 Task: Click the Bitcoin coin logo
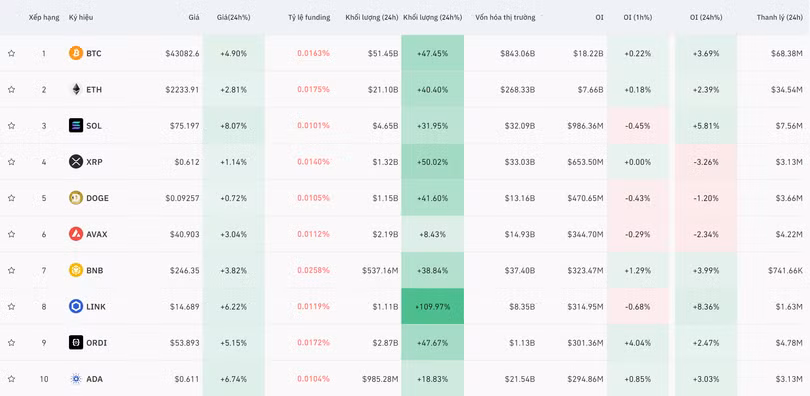pyautogui.click(x=76, y=53)
